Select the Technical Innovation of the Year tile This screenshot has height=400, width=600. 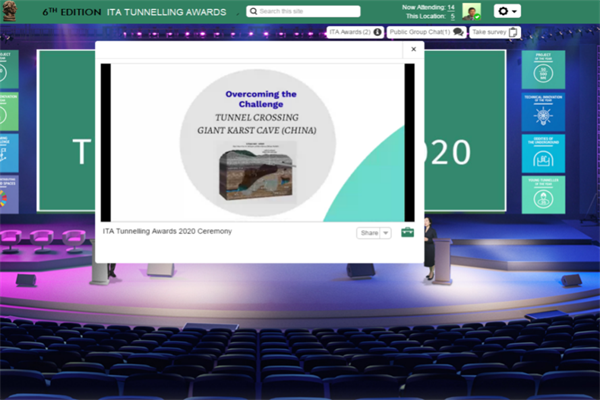pyautogui.click(x=542, y=111)
